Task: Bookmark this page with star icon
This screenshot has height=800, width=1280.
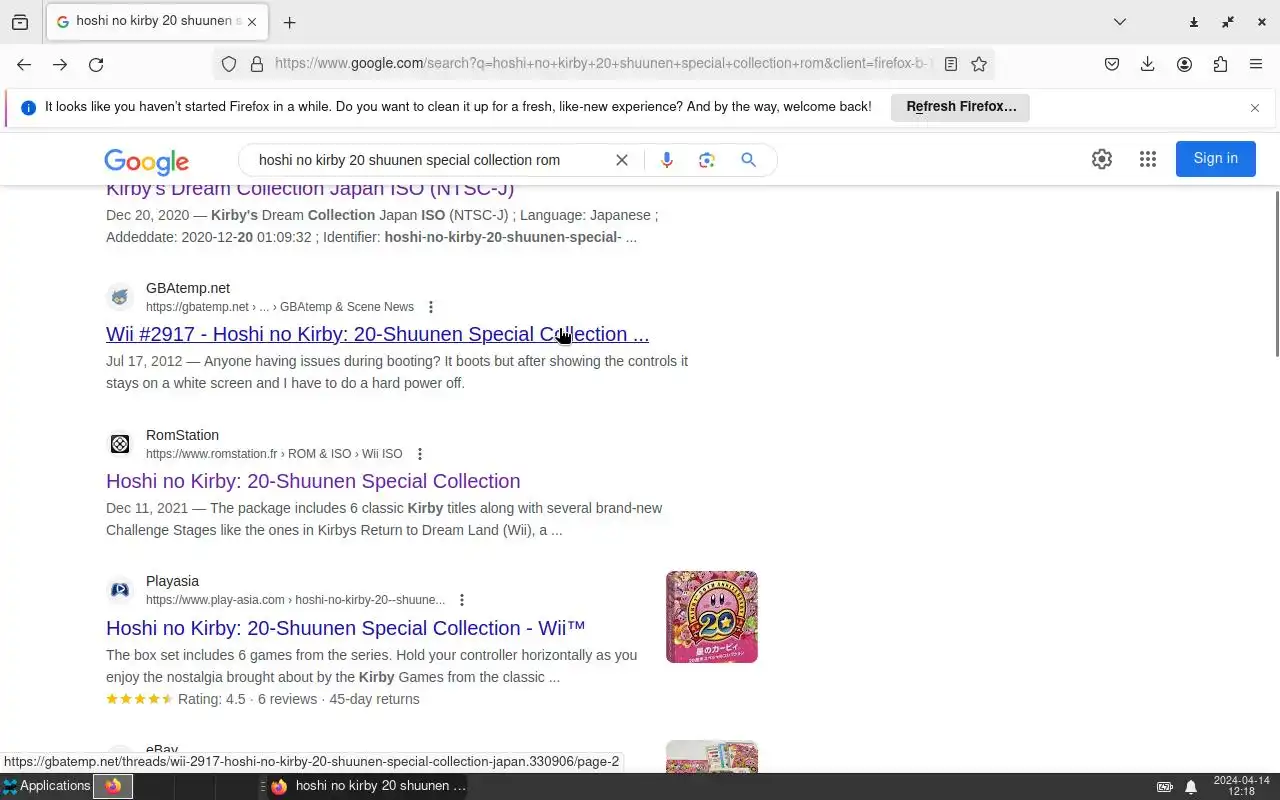Action: (x=979, y=64)
